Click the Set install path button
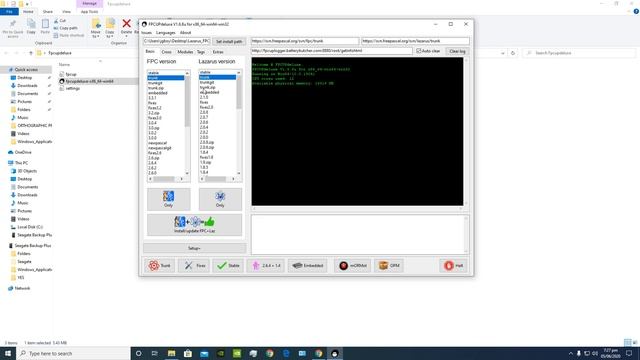 [x=229, y=42]
